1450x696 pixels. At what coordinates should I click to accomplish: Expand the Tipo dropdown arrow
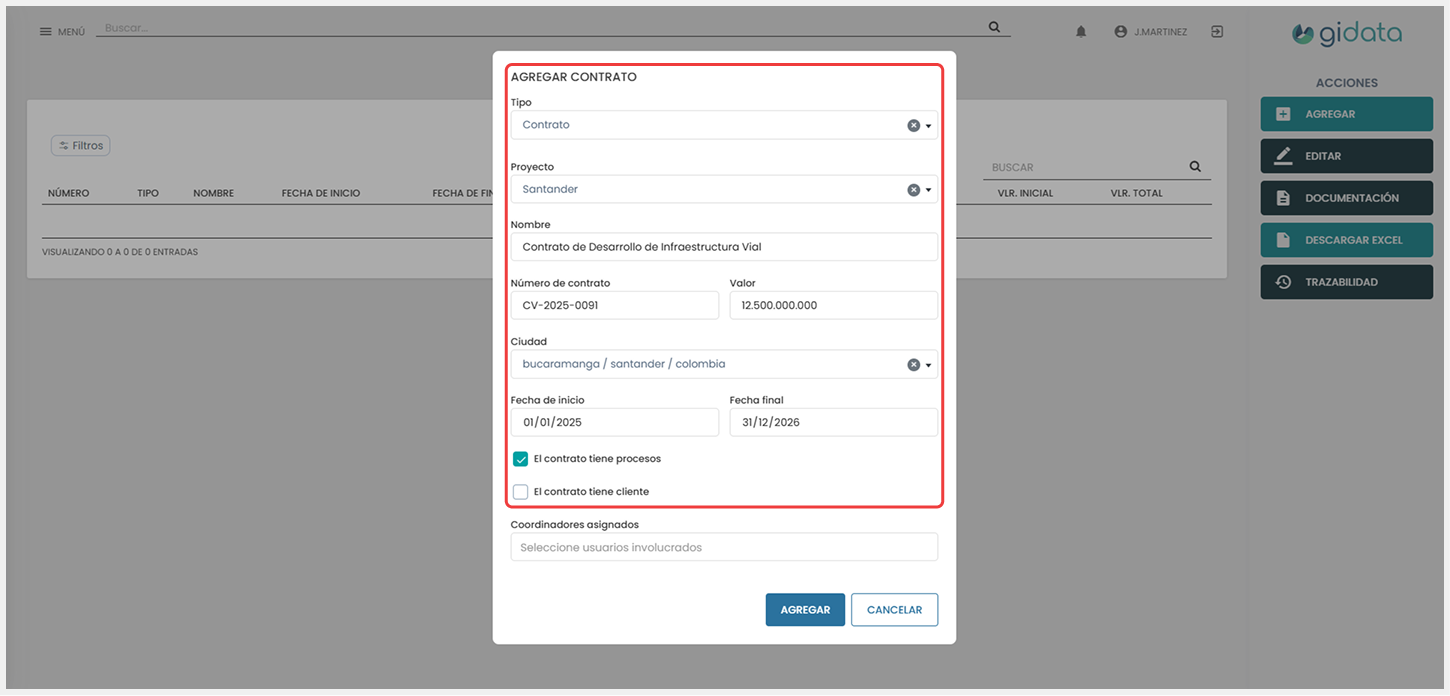[x=929, y=126]
